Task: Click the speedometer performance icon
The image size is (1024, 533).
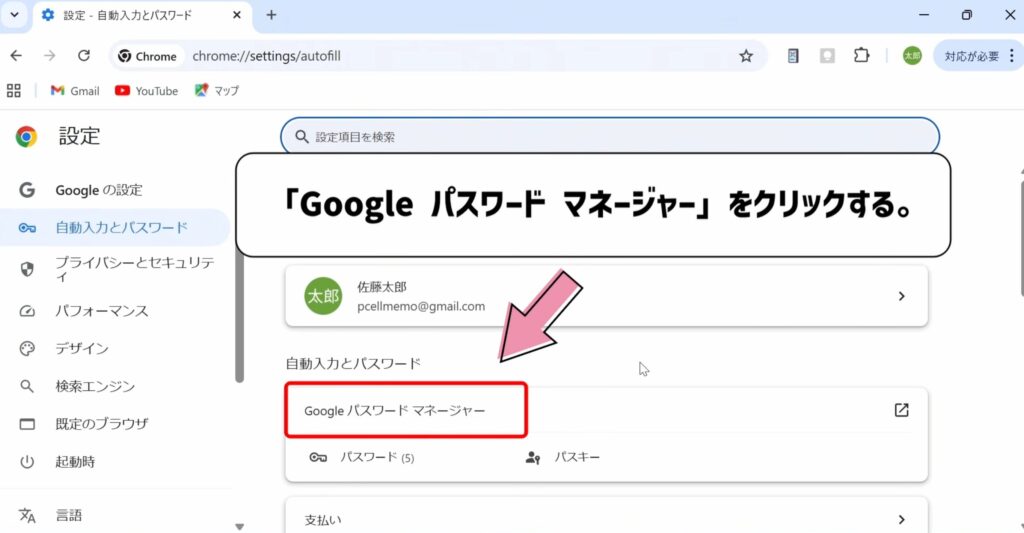Action: coord(27,311)
